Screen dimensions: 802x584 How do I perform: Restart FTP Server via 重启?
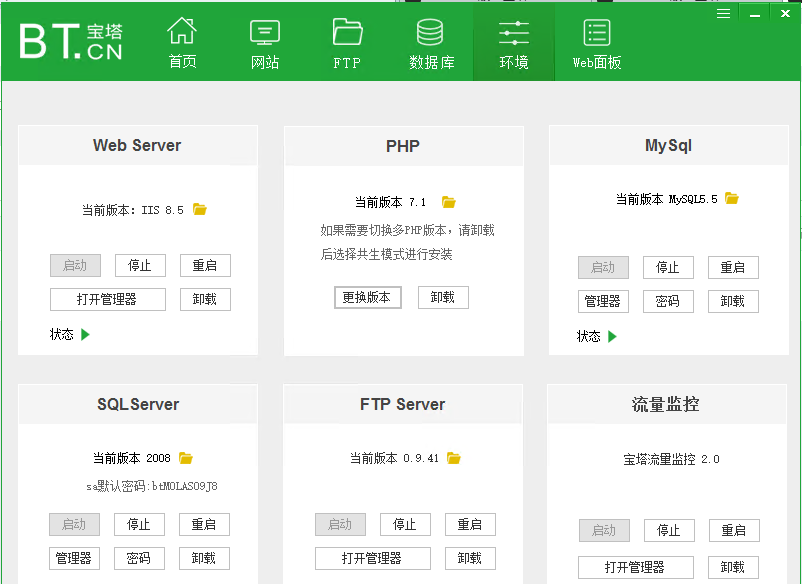click(470, 524)
